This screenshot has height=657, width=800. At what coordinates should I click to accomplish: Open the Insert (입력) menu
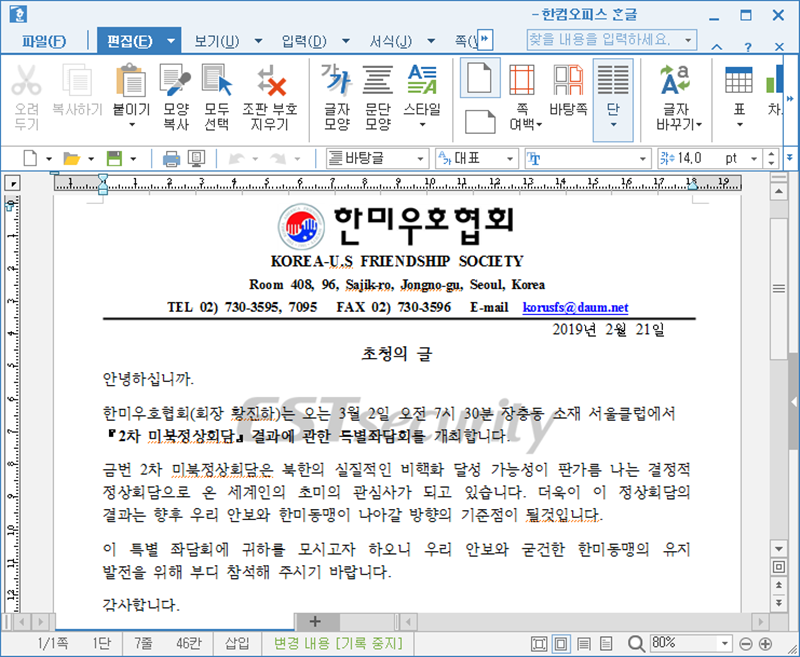(x=304, y=41)
